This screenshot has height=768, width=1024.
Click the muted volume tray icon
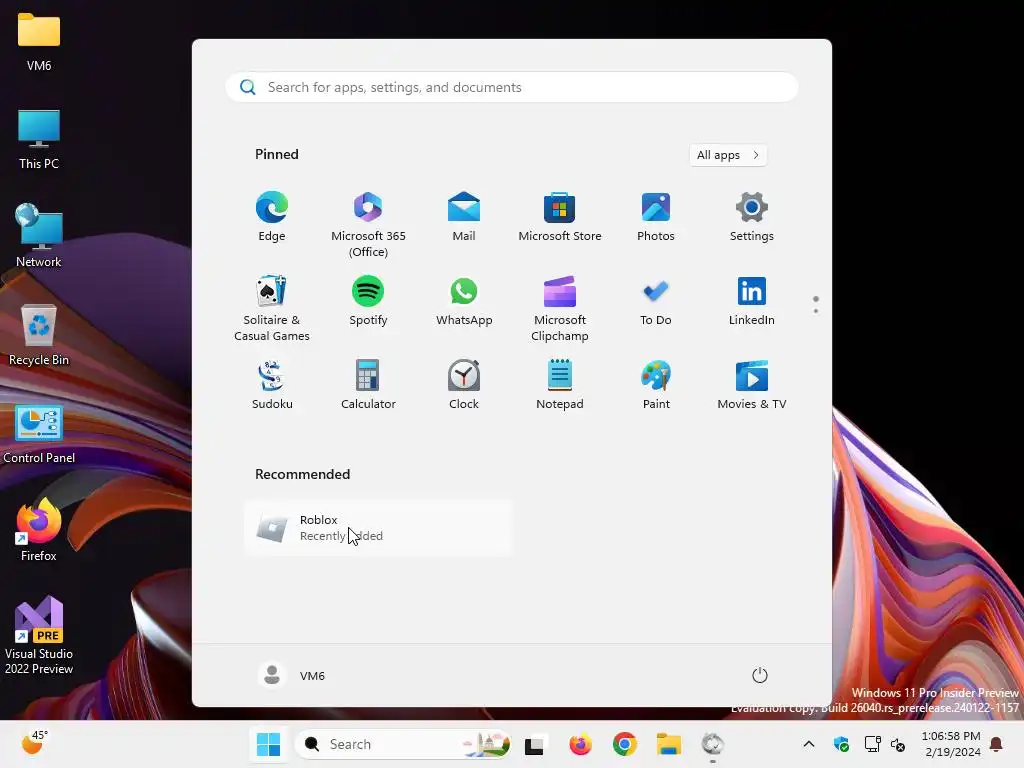pyautogui.click(x=898, y=744)
